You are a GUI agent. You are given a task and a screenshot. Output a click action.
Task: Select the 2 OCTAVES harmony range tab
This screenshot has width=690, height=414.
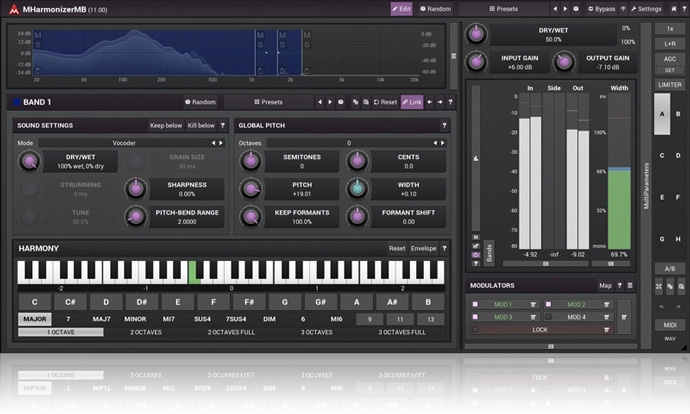(x=145, y=332)
